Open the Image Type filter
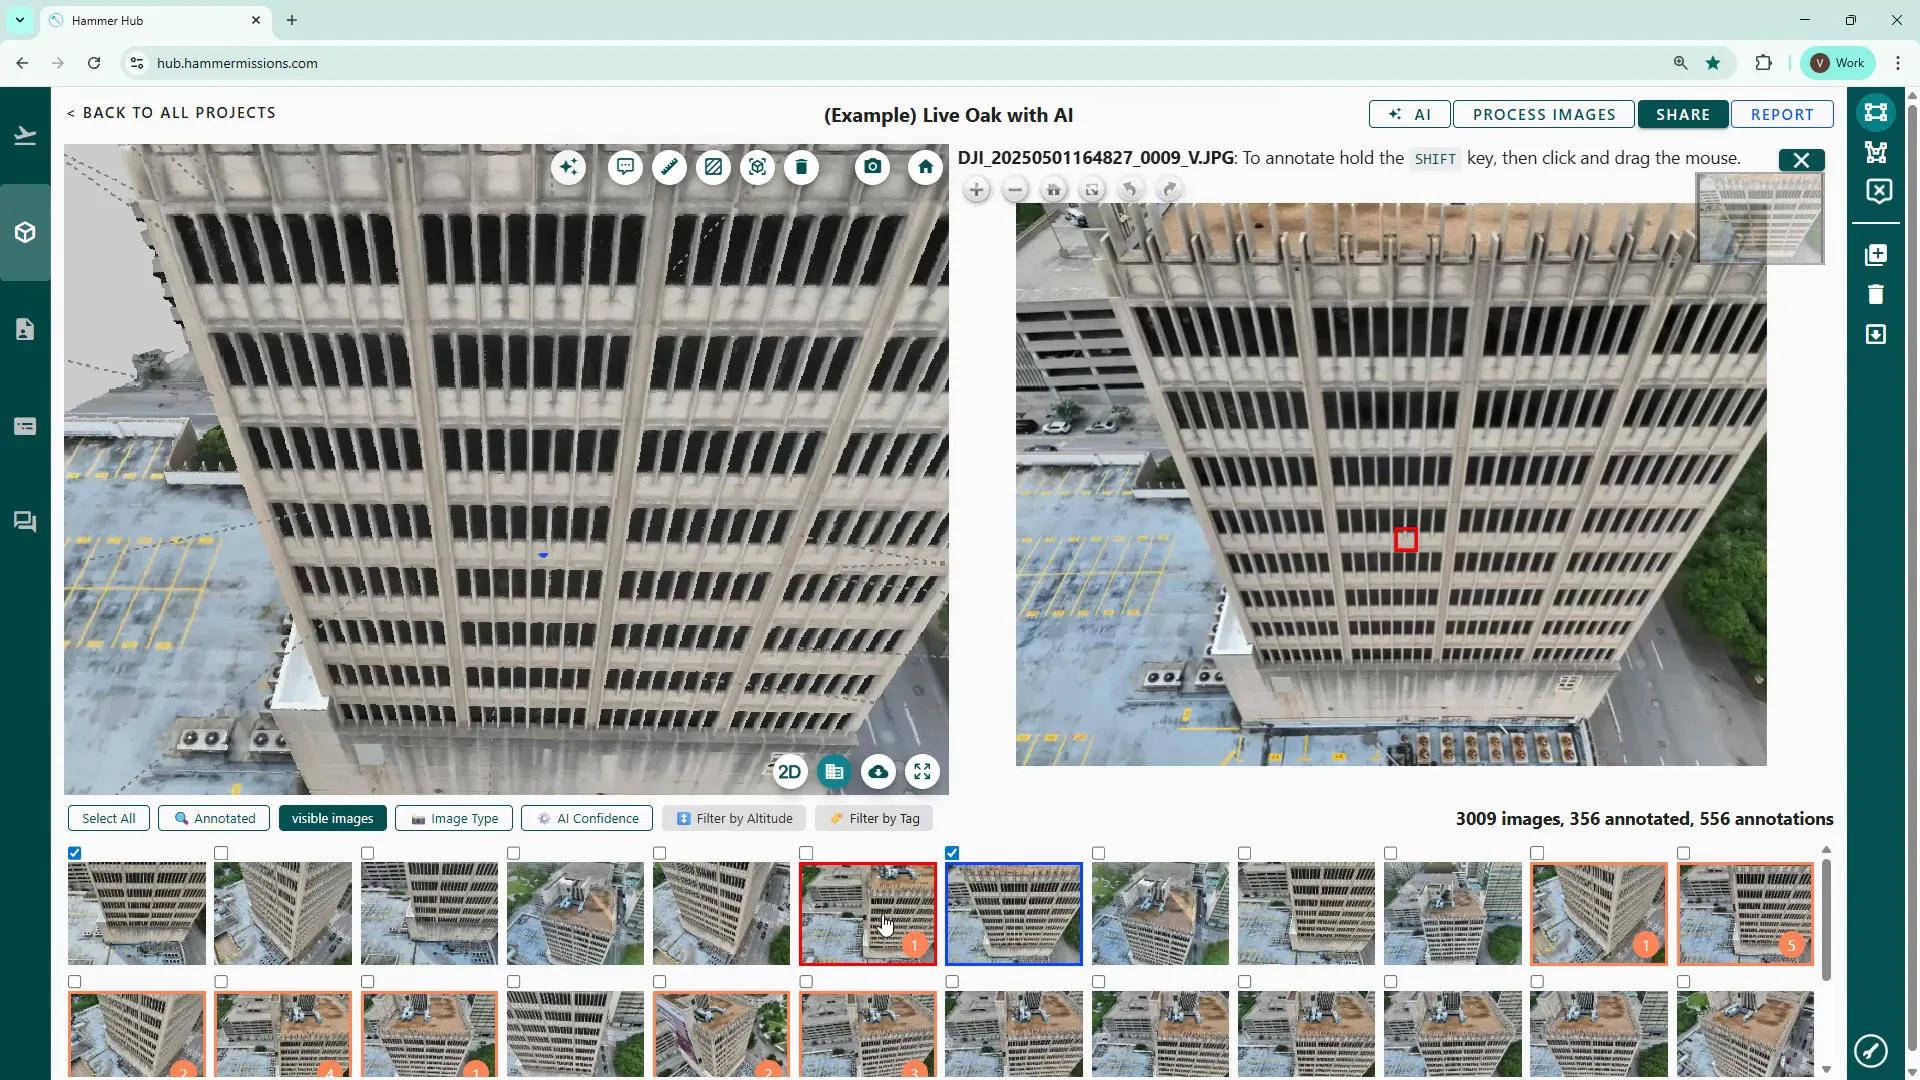 click(454, 818)
